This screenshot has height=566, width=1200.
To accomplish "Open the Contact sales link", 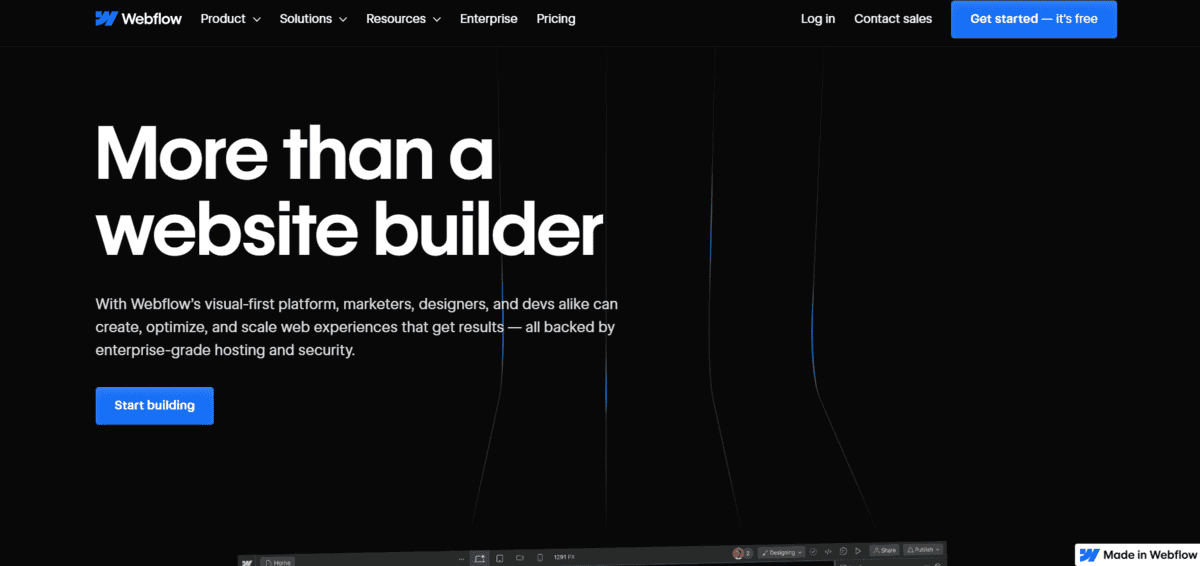I will click(x=892, y=19).
